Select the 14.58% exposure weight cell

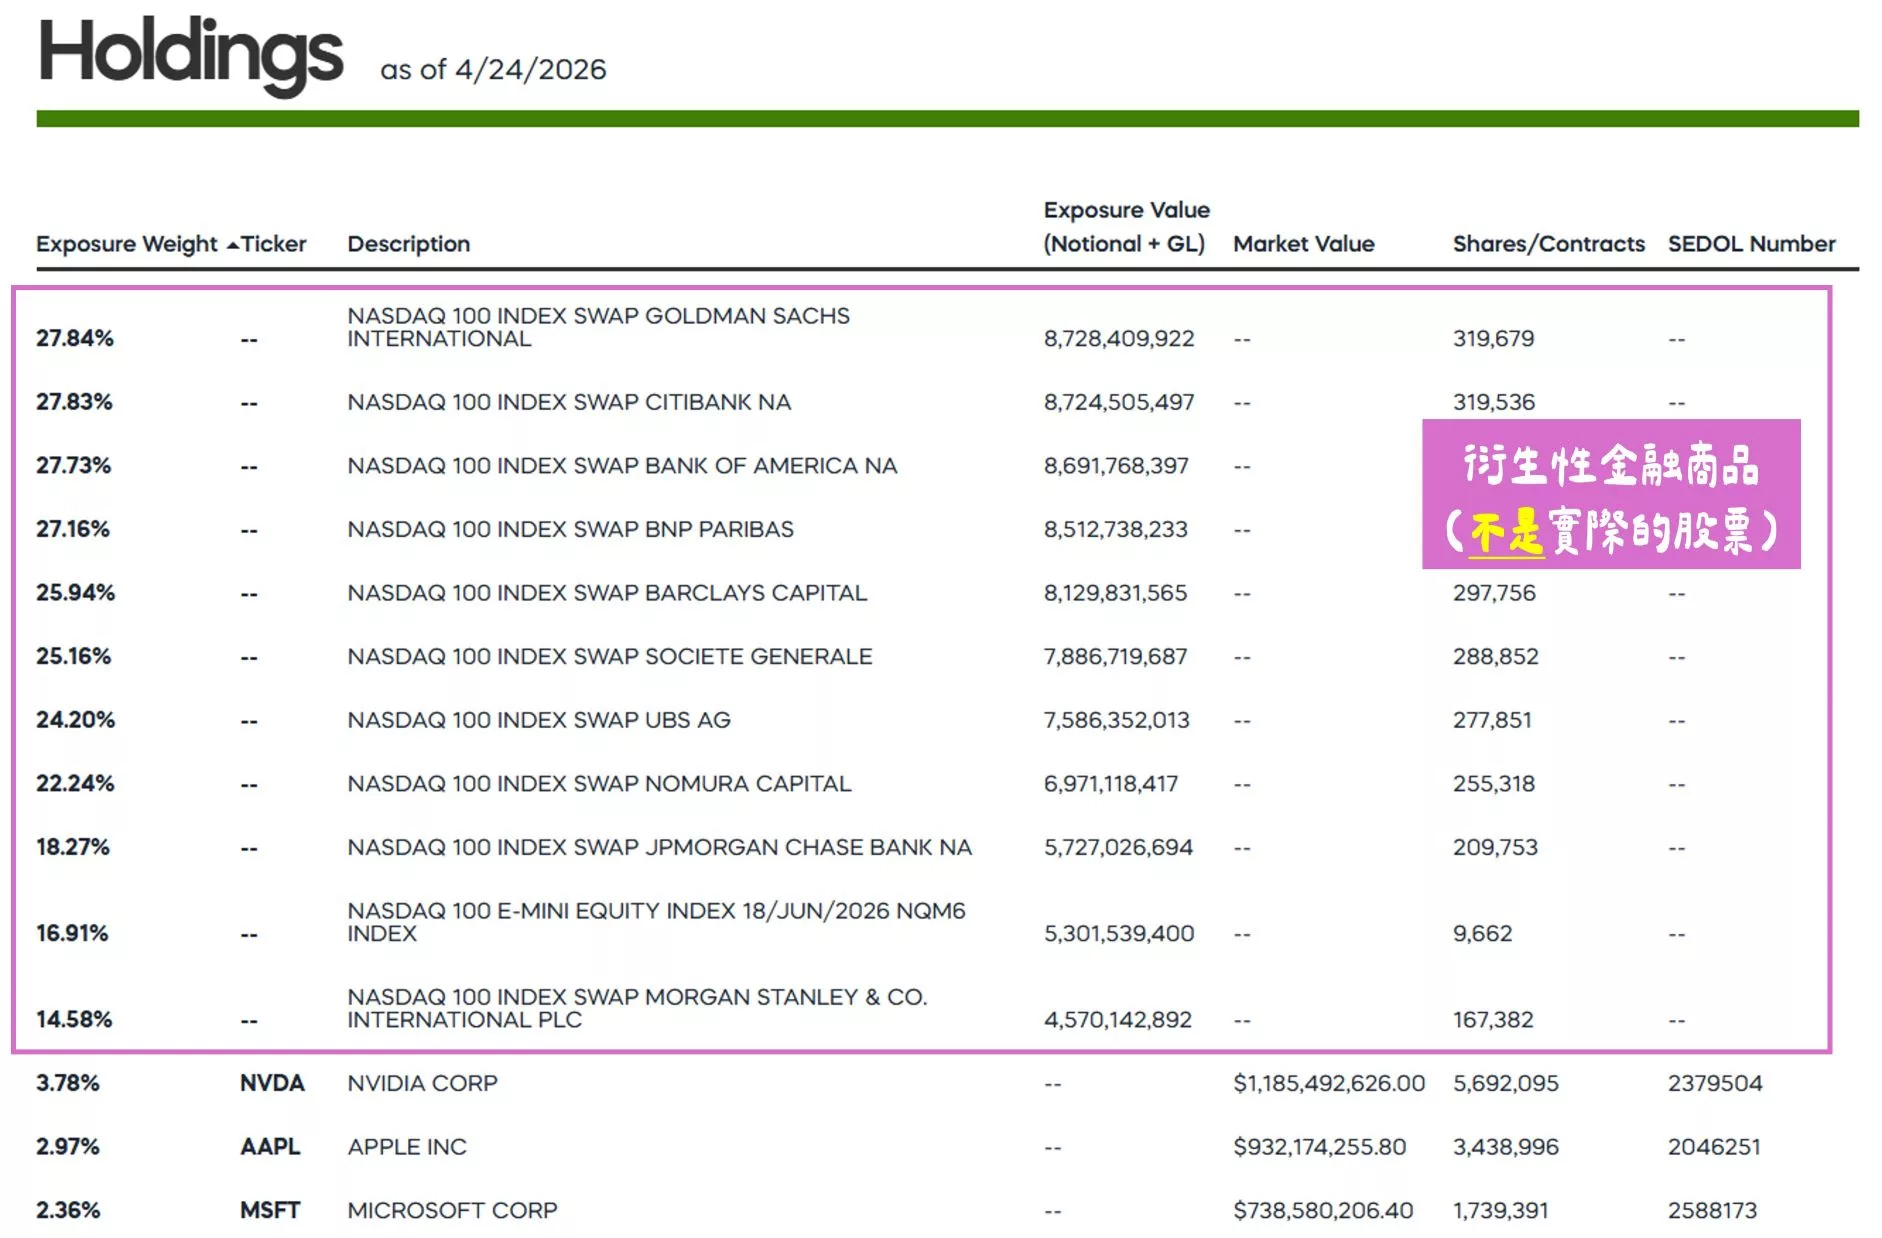74,1019
